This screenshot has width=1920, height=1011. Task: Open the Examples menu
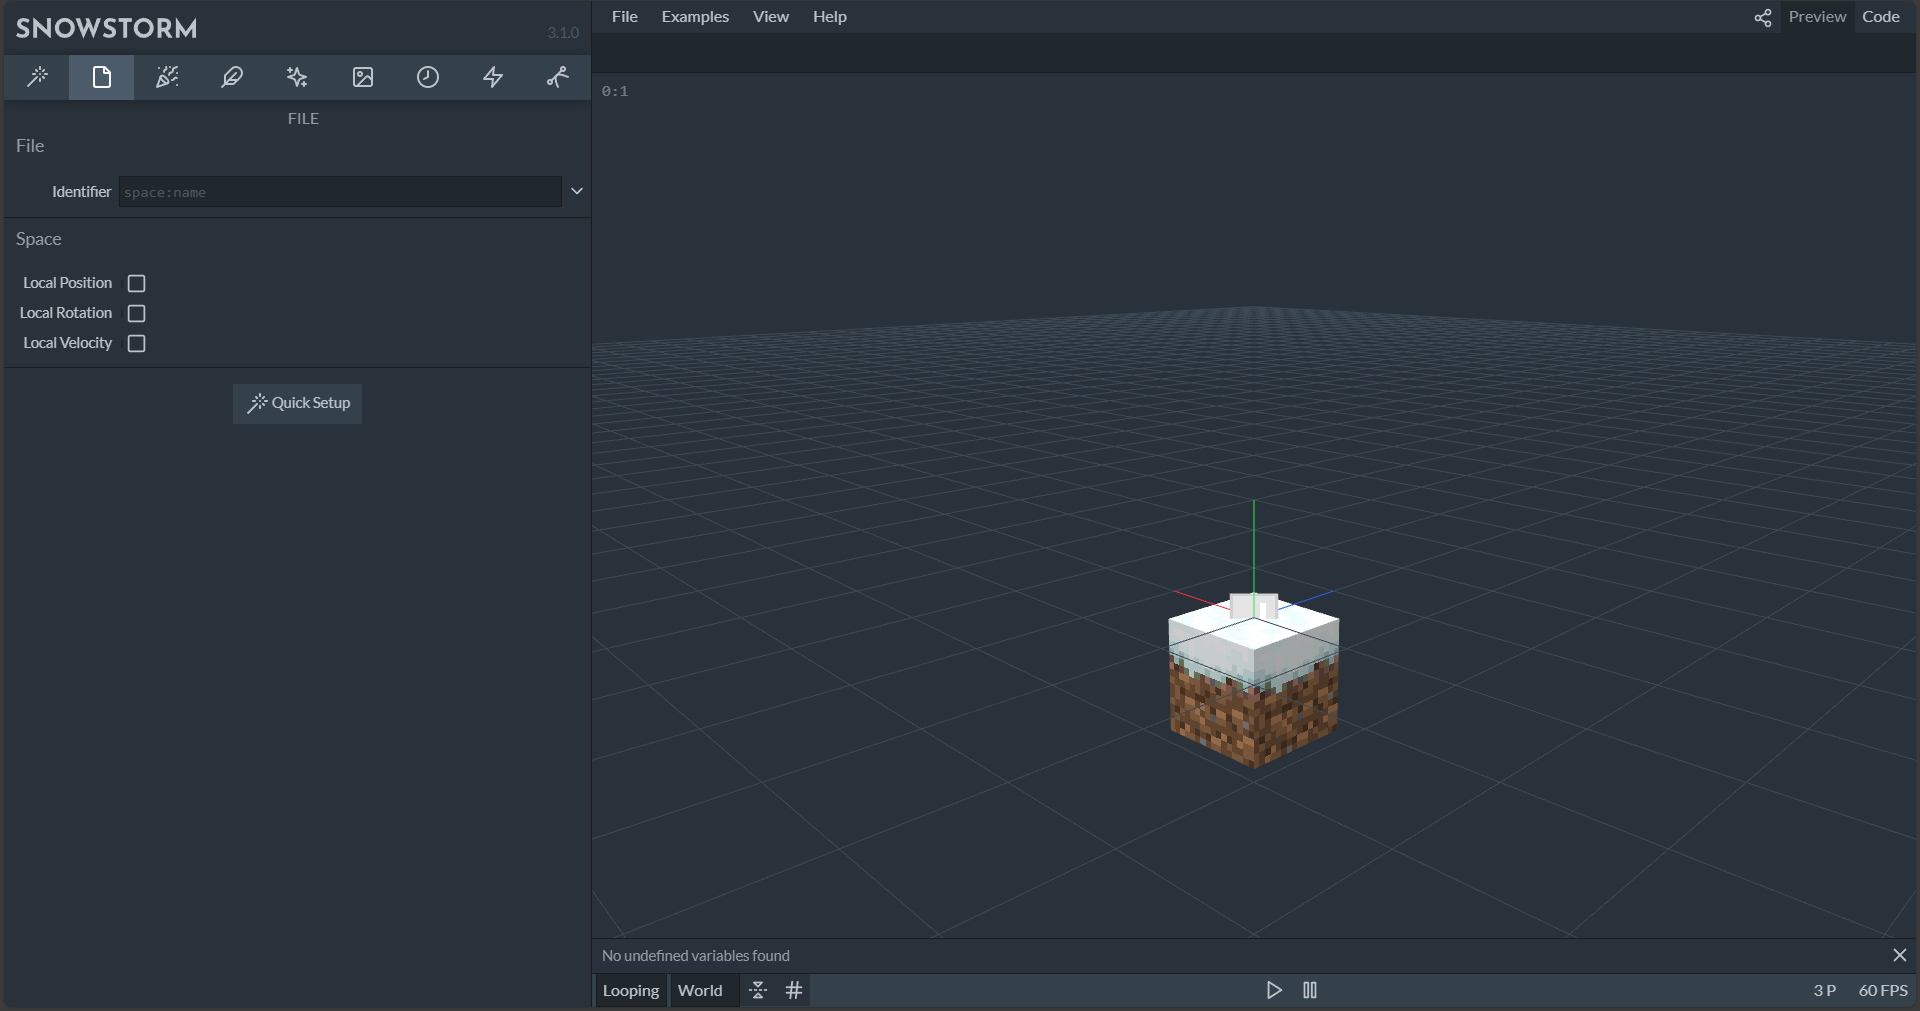(x=695, y=17)
